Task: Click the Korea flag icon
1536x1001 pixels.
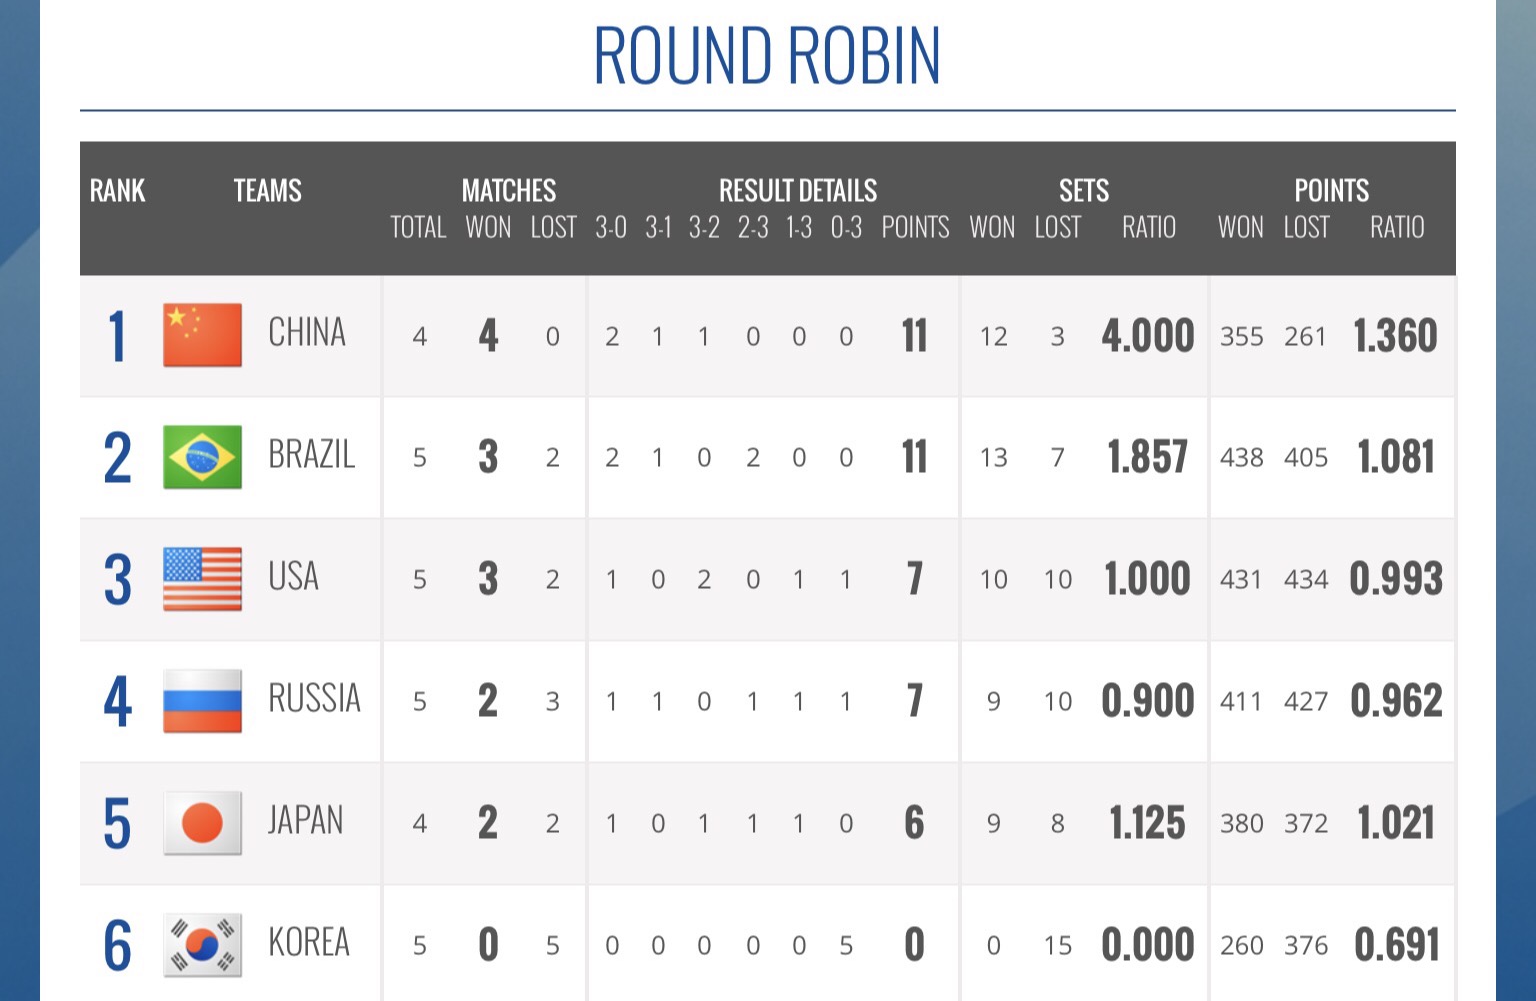Action: [x=202, y=945]
